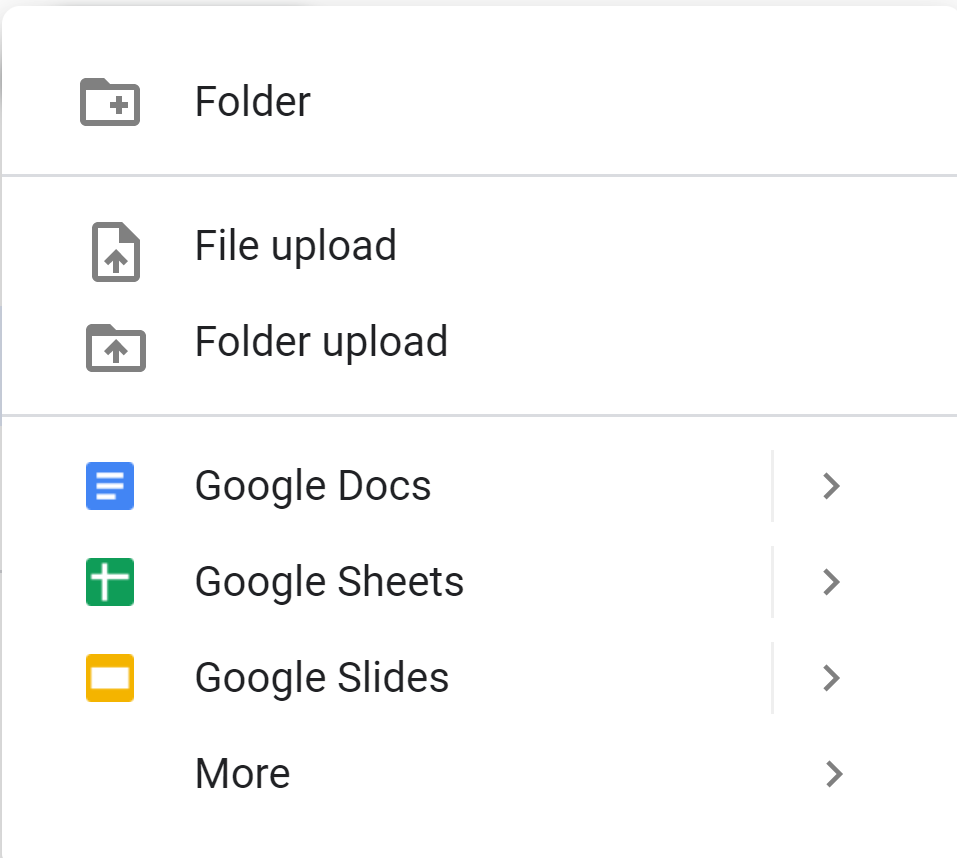Image resolution: width=957 pixels, height=858 pixels.
Task: Click the green Google Sheets icon
Action: (110, 582)
